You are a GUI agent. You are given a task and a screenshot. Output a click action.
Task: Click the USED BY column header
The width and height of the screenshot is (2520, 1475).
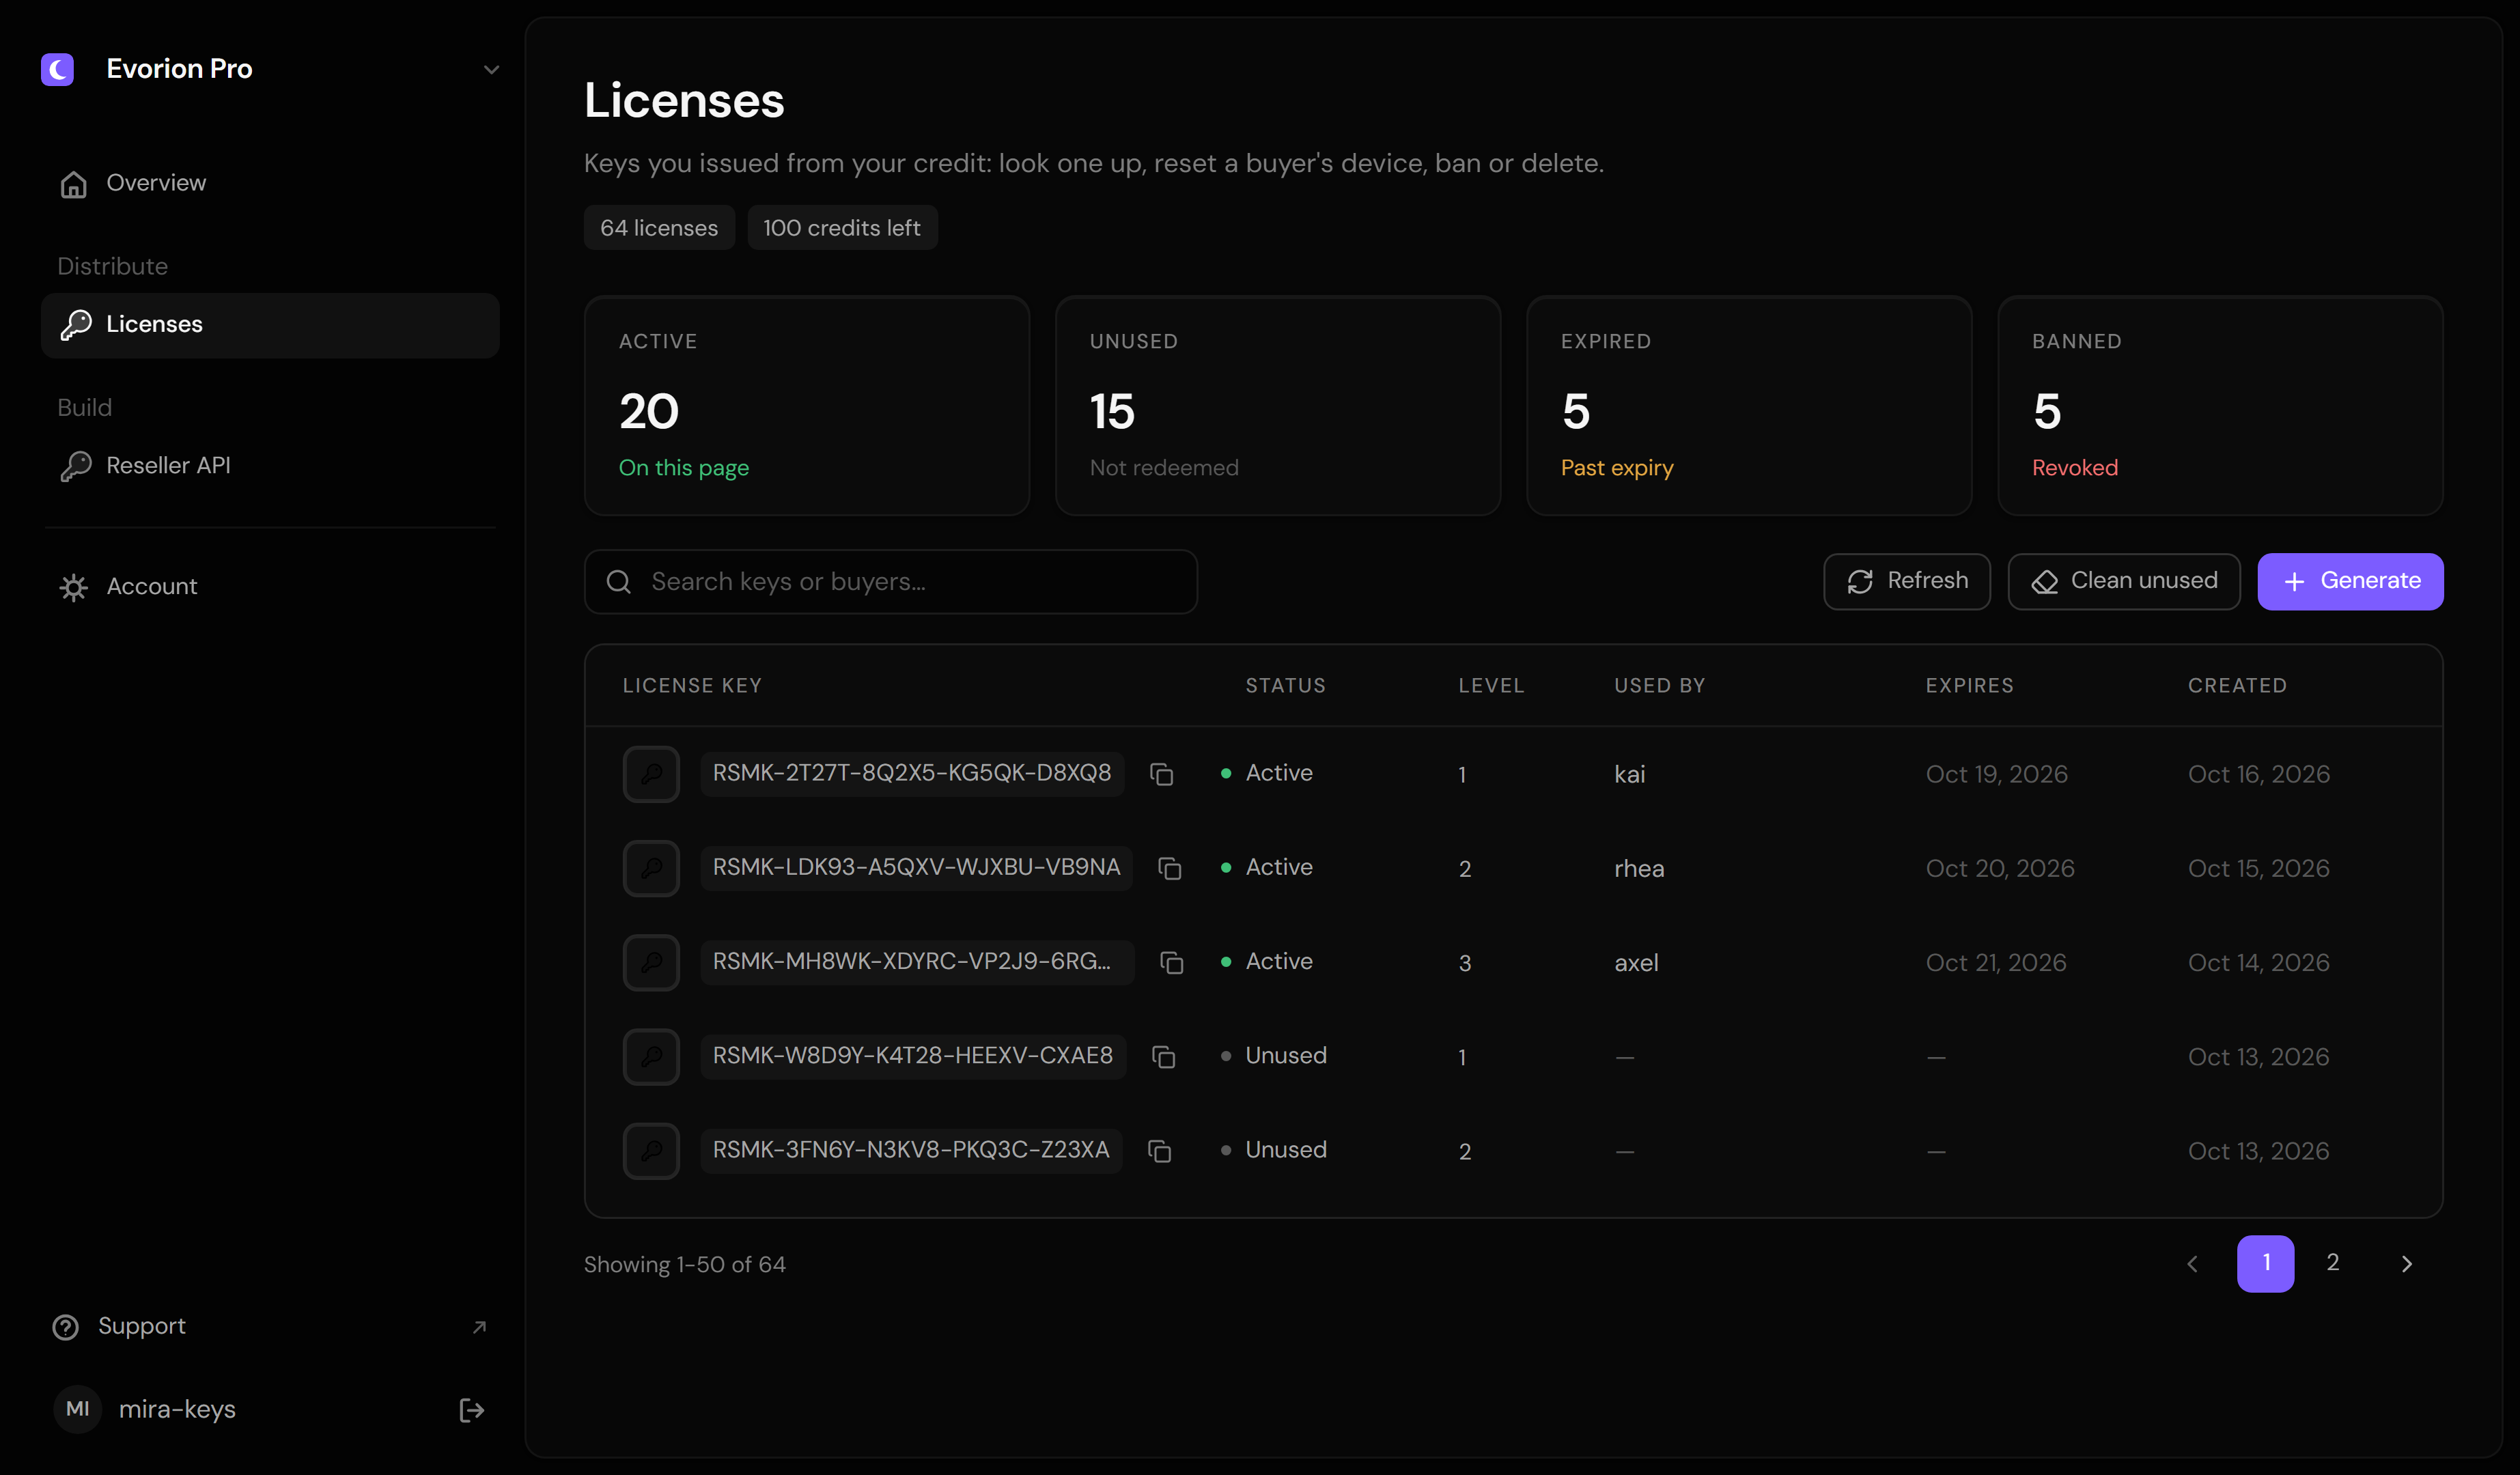click(x=1659, y=686)
